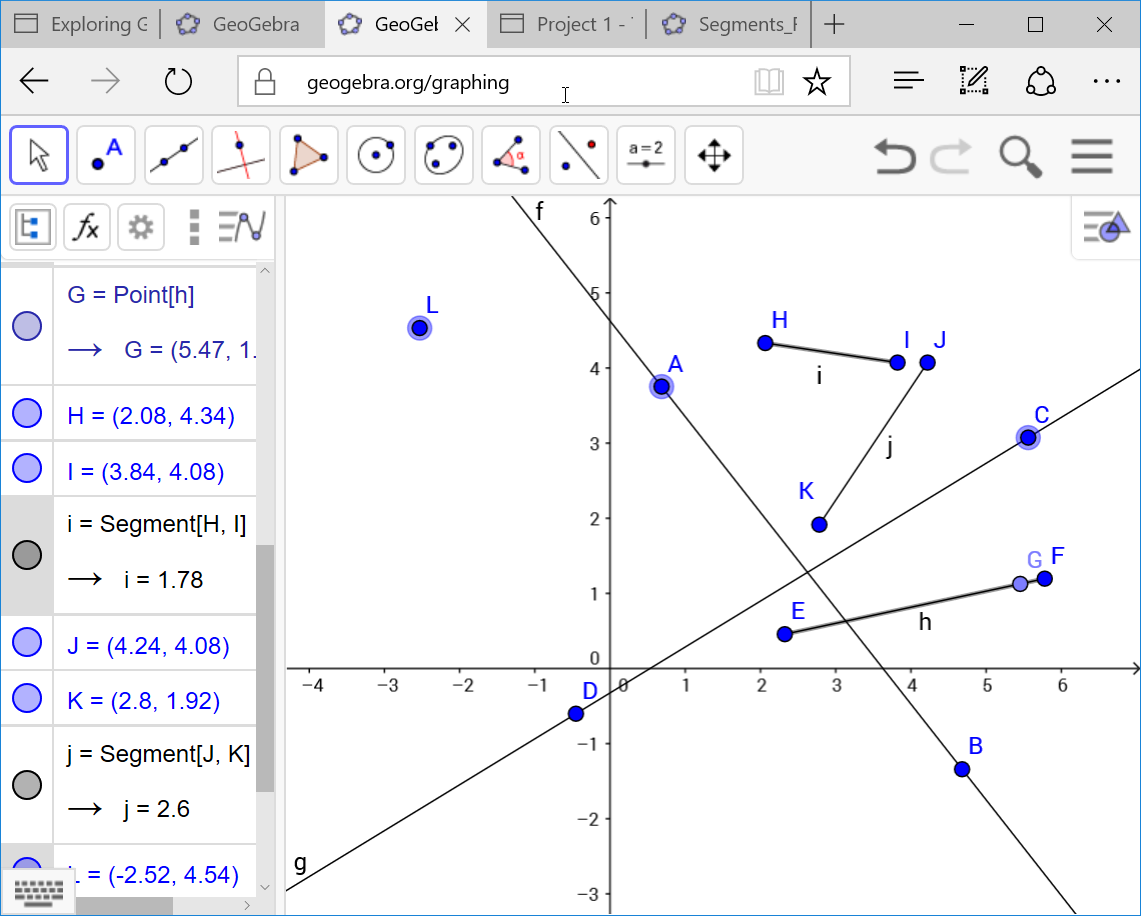The image size is (1141, 916).
Task: Toggle visibility of segment i
Action: [27, 554]
